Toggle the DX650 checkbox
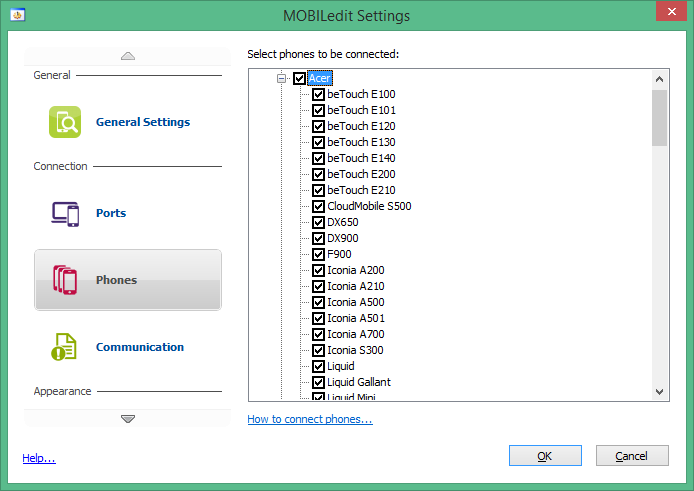This screenshot has height=491, width=694. coord(318,222)
